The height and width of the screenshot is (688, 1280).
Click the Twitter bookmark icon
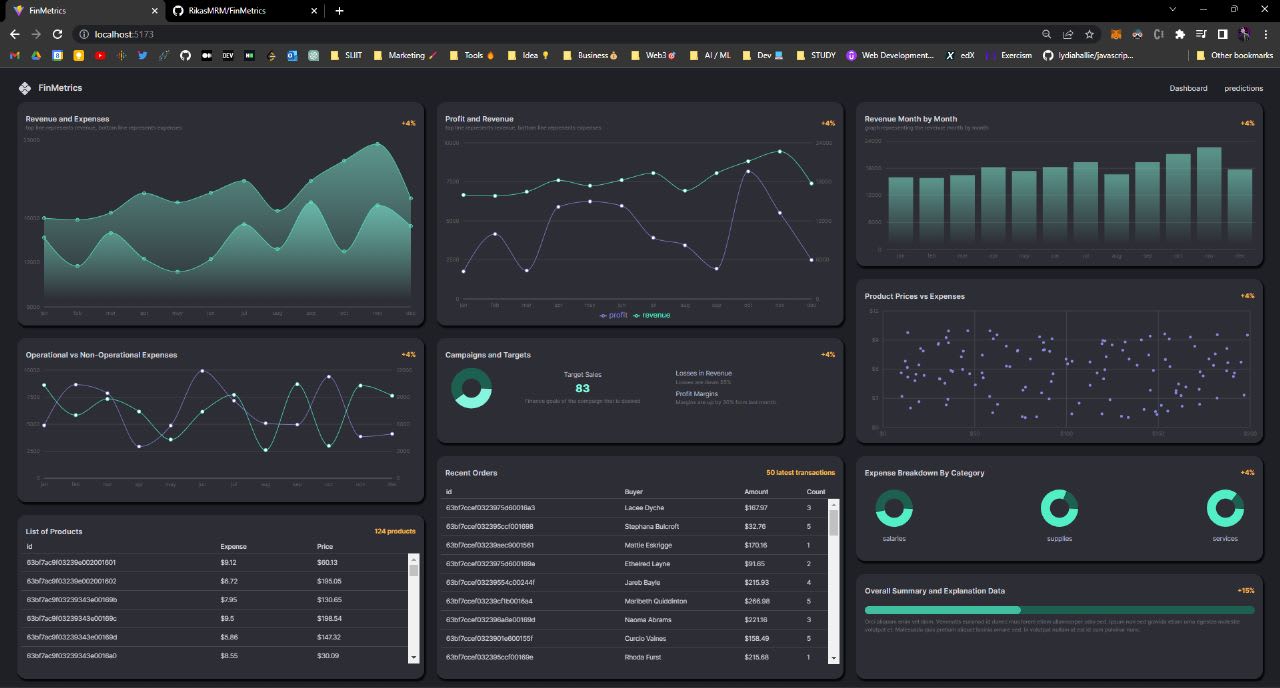pos(143,55)
